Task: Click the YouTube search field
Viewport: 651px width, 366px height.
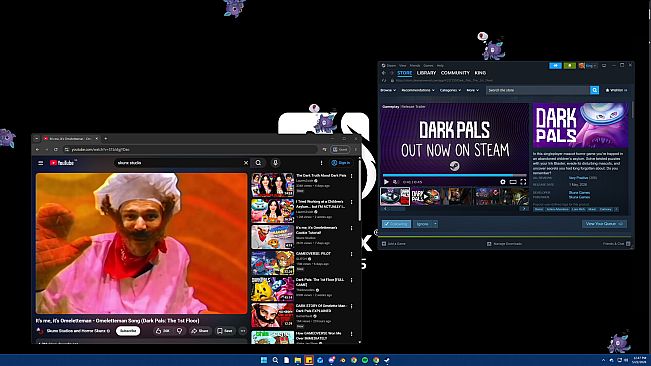Action: 179,163
